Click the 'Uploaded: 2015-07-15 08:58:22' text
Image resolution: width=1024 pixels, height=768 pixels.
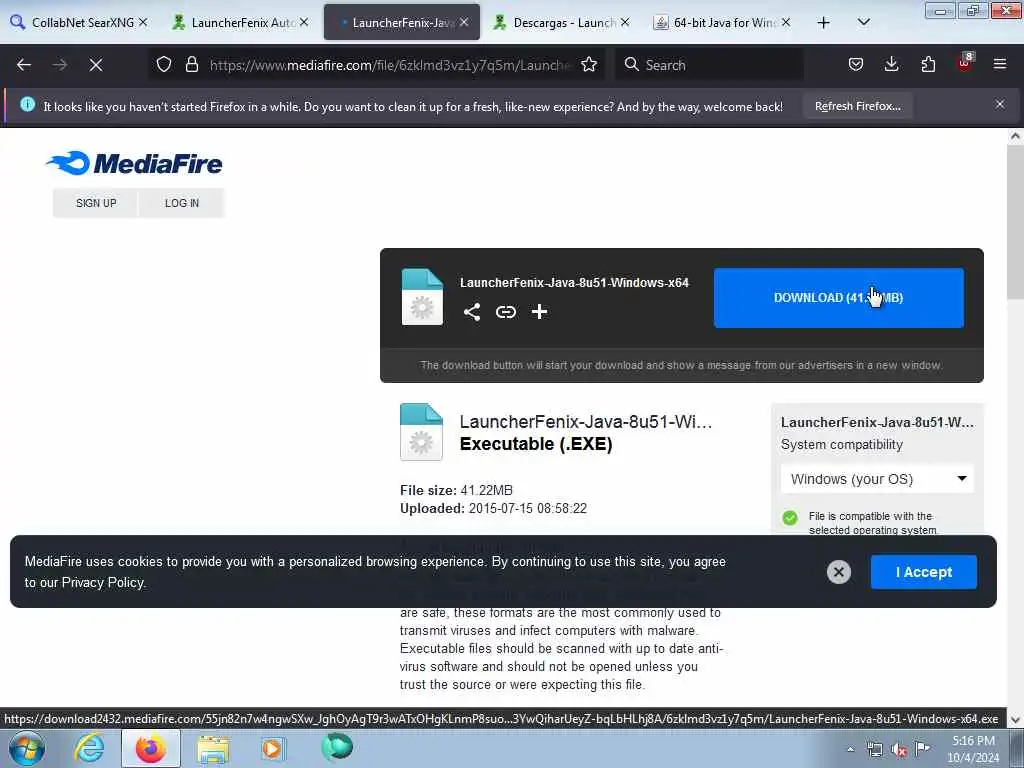click(493, 509)
